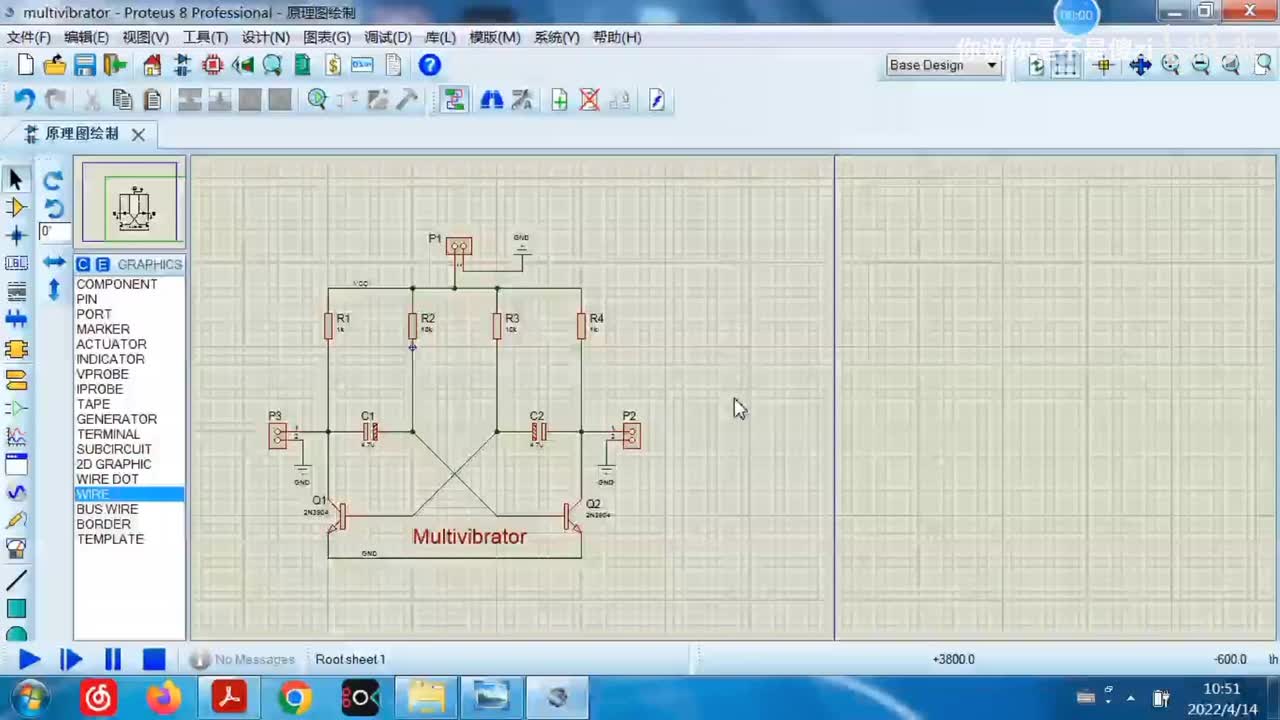Redraw display refresh icon

click(1037, 65)
